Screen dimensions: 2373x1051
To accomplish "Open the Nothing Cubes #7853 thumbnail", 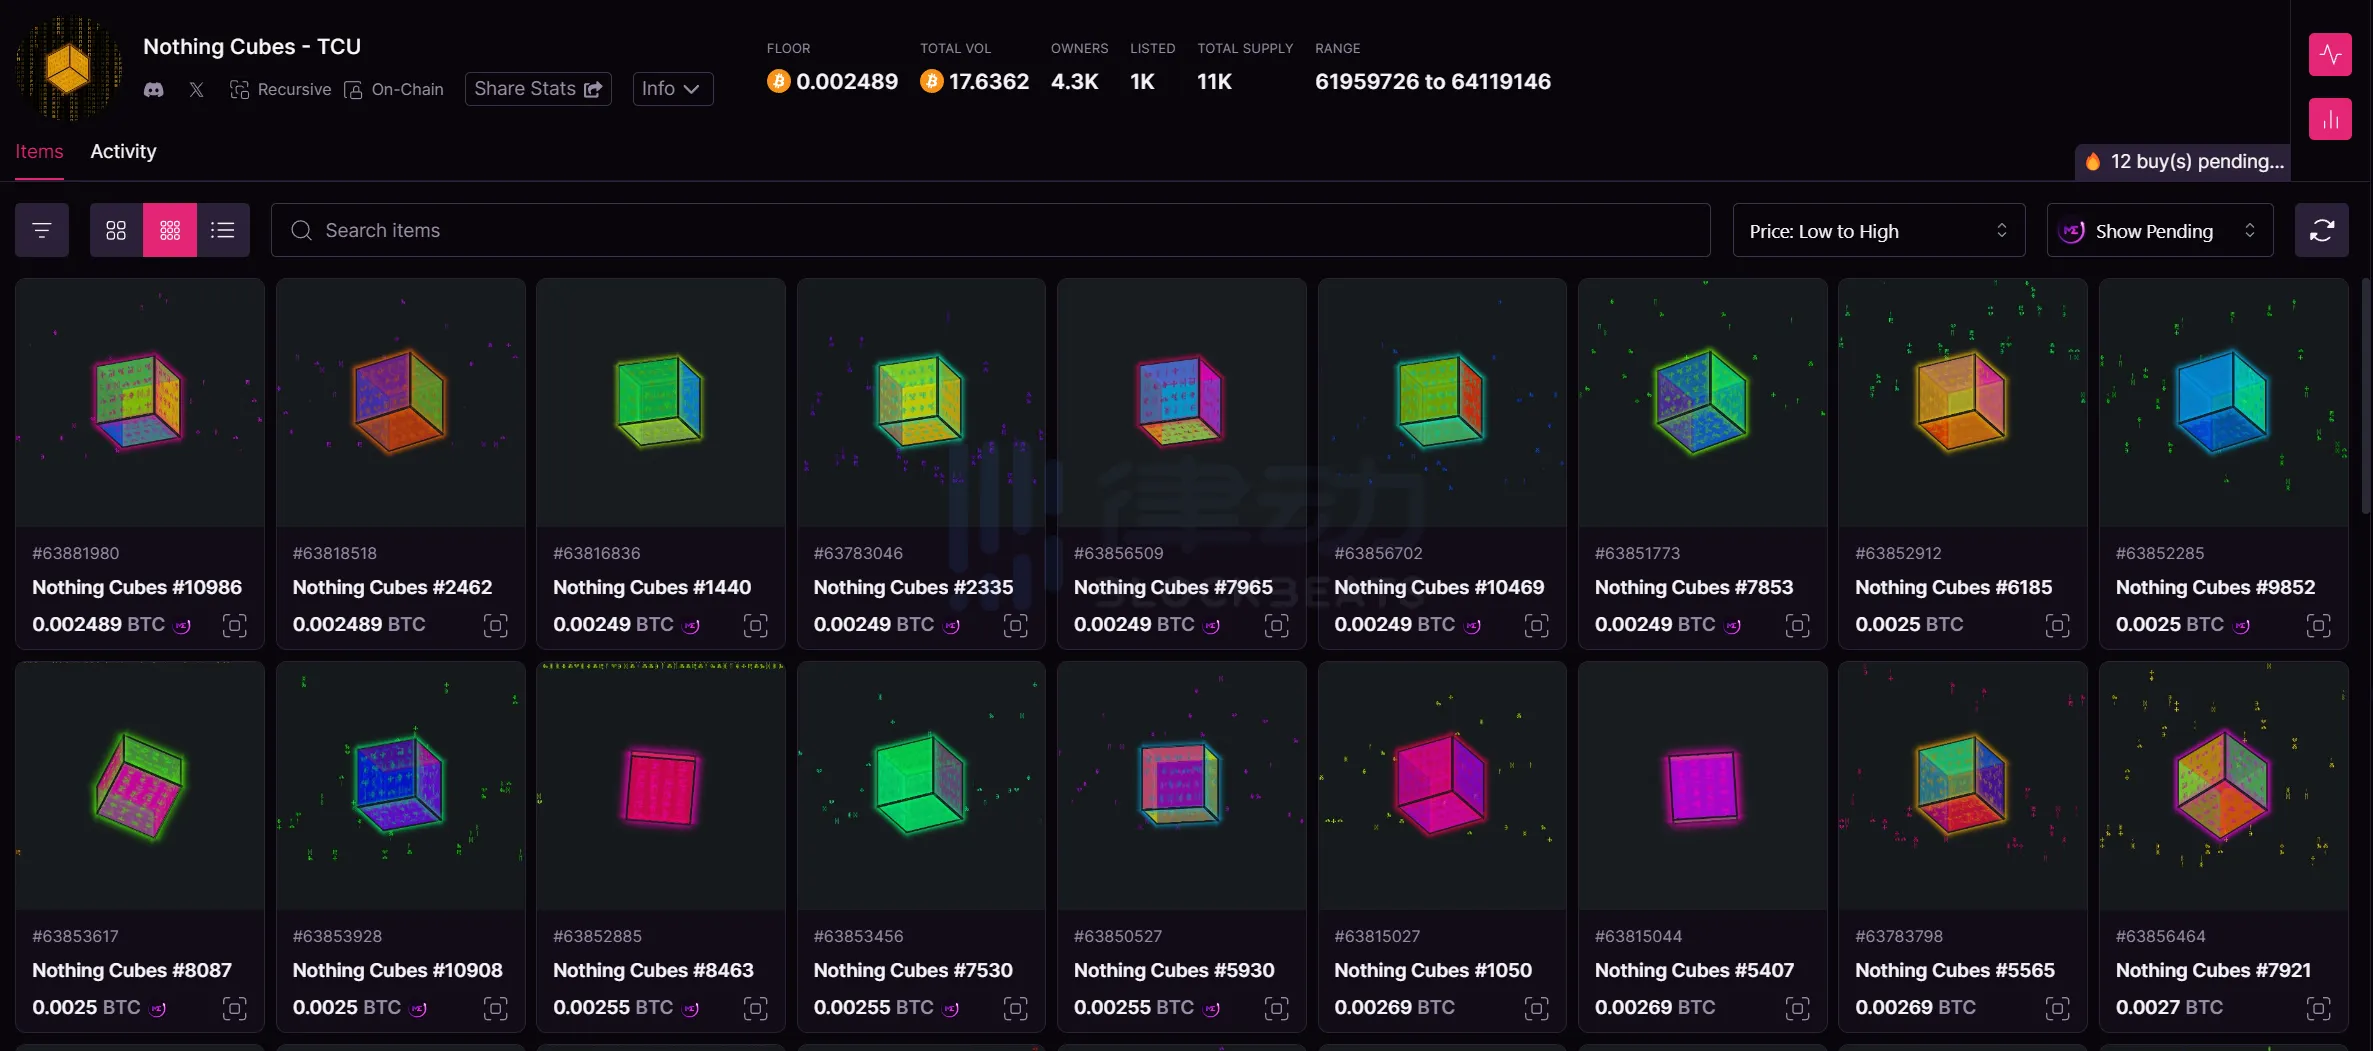I will 1702,403.
